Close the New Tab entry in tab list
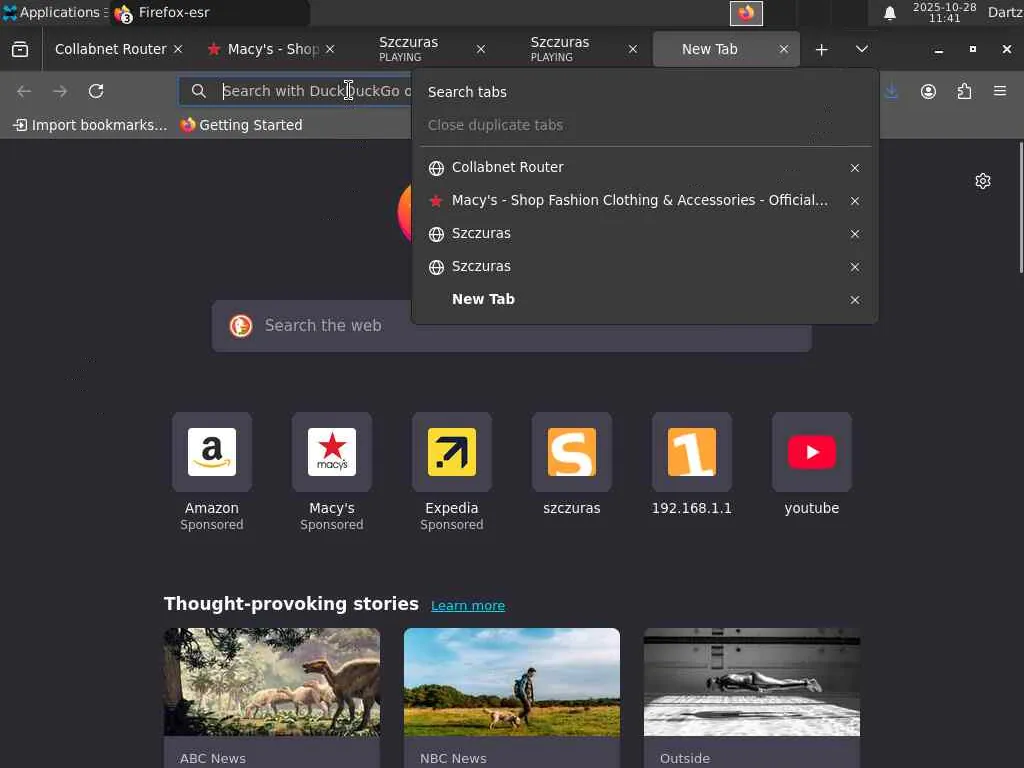Screen dimensions: 1024x768 (855, 300)
